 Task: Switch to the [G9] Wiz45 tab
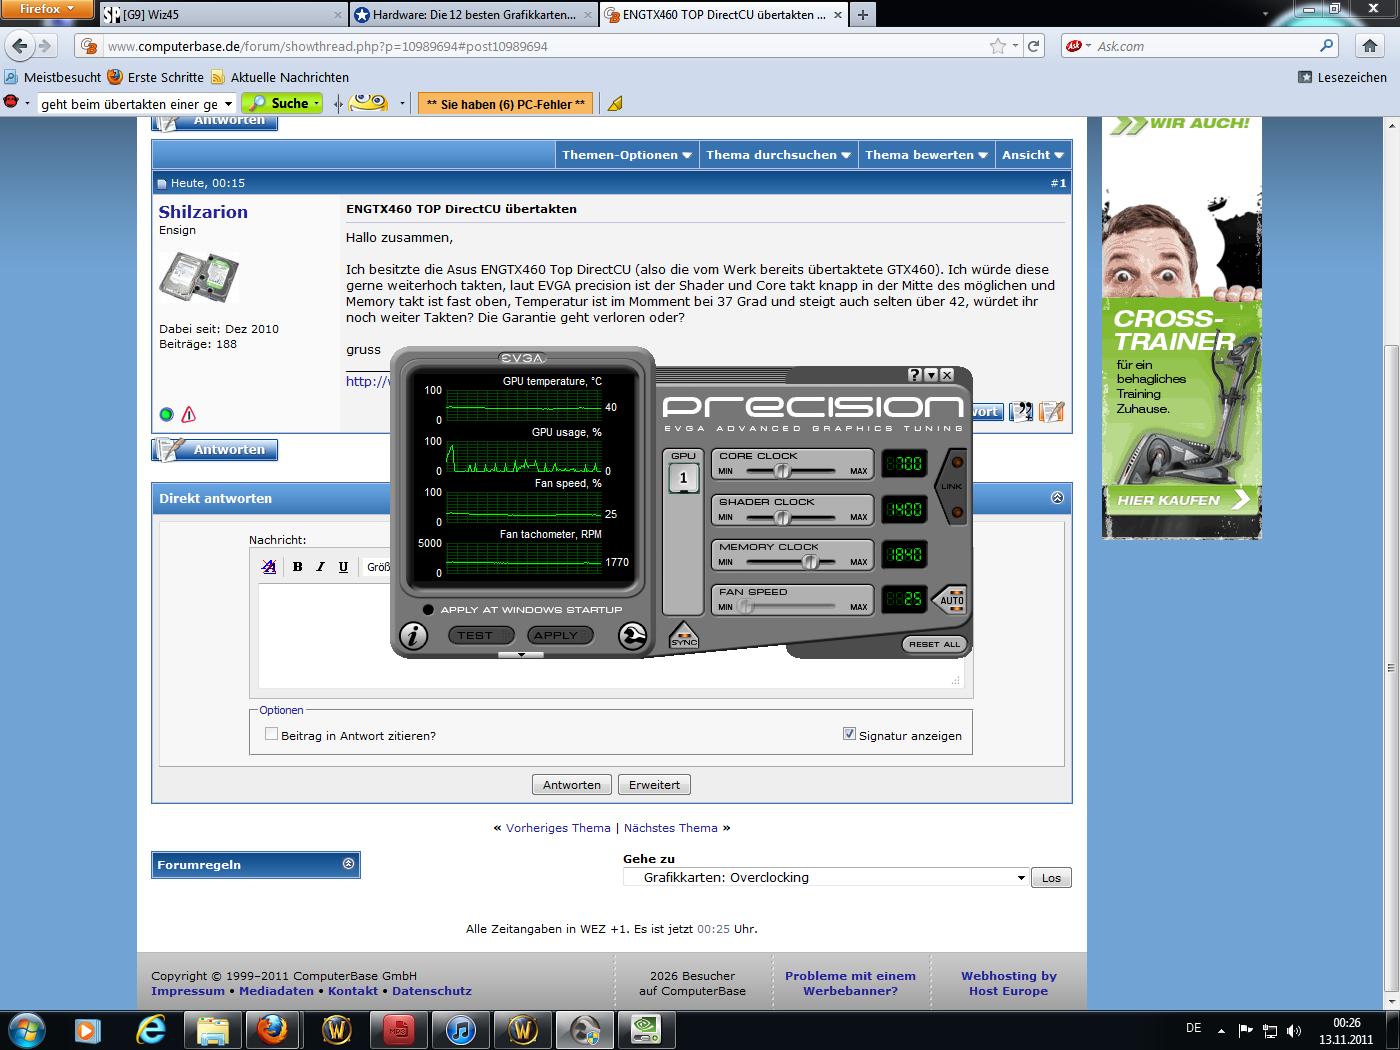223,15
